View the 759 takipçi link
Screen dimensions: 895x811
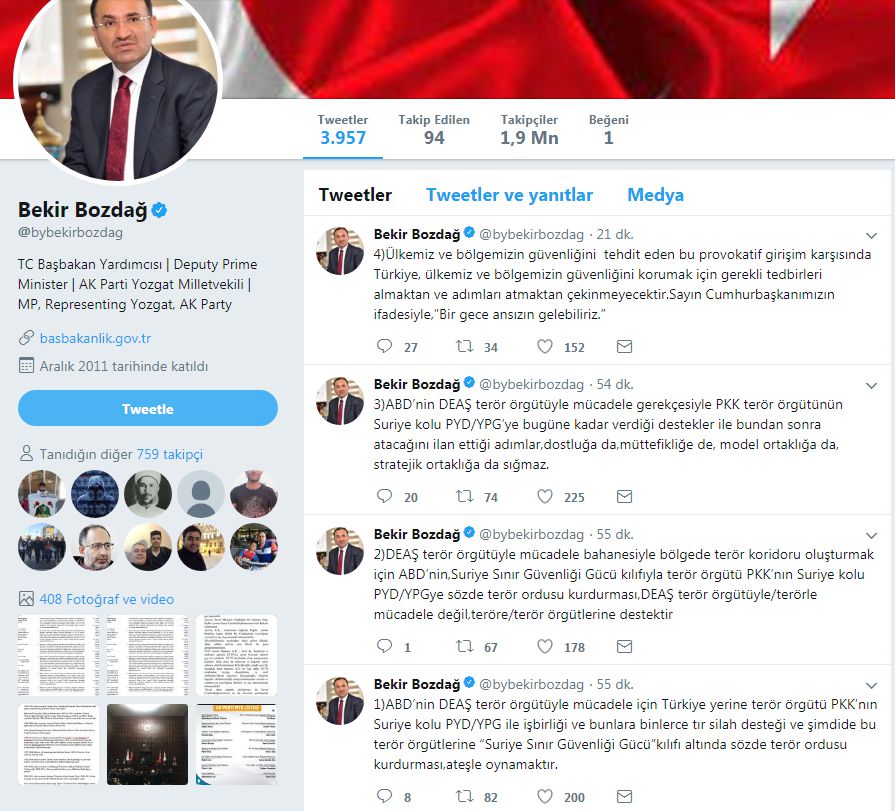click(170, 454)
